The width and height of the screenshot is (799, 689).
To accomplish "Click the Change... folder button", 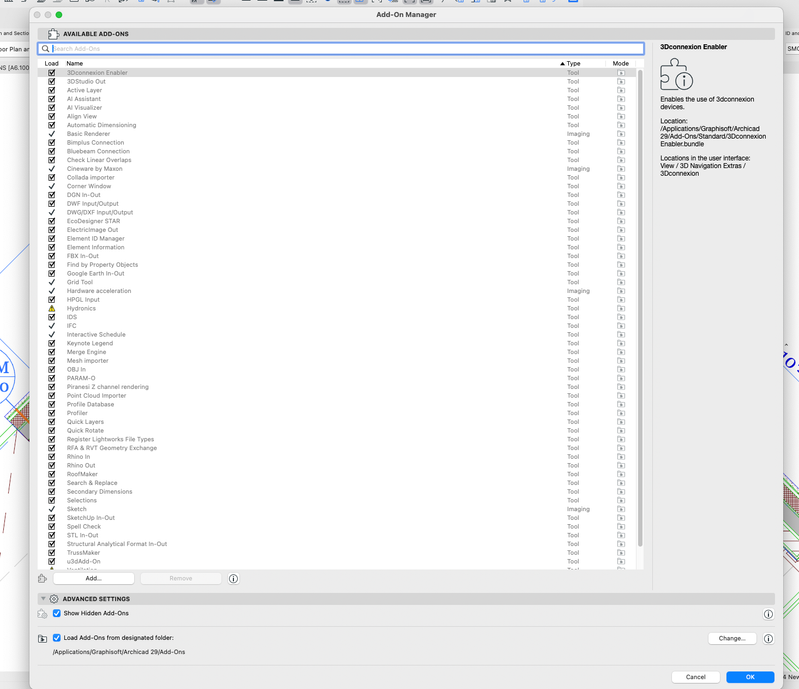I will (x=732, y=639).
